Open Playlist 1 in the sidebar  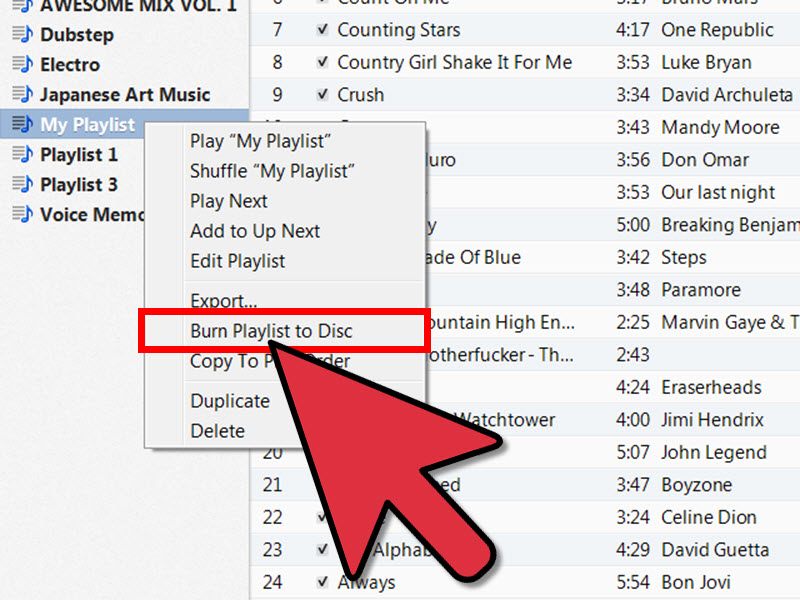pyautogui.click(x=79, y=155)
